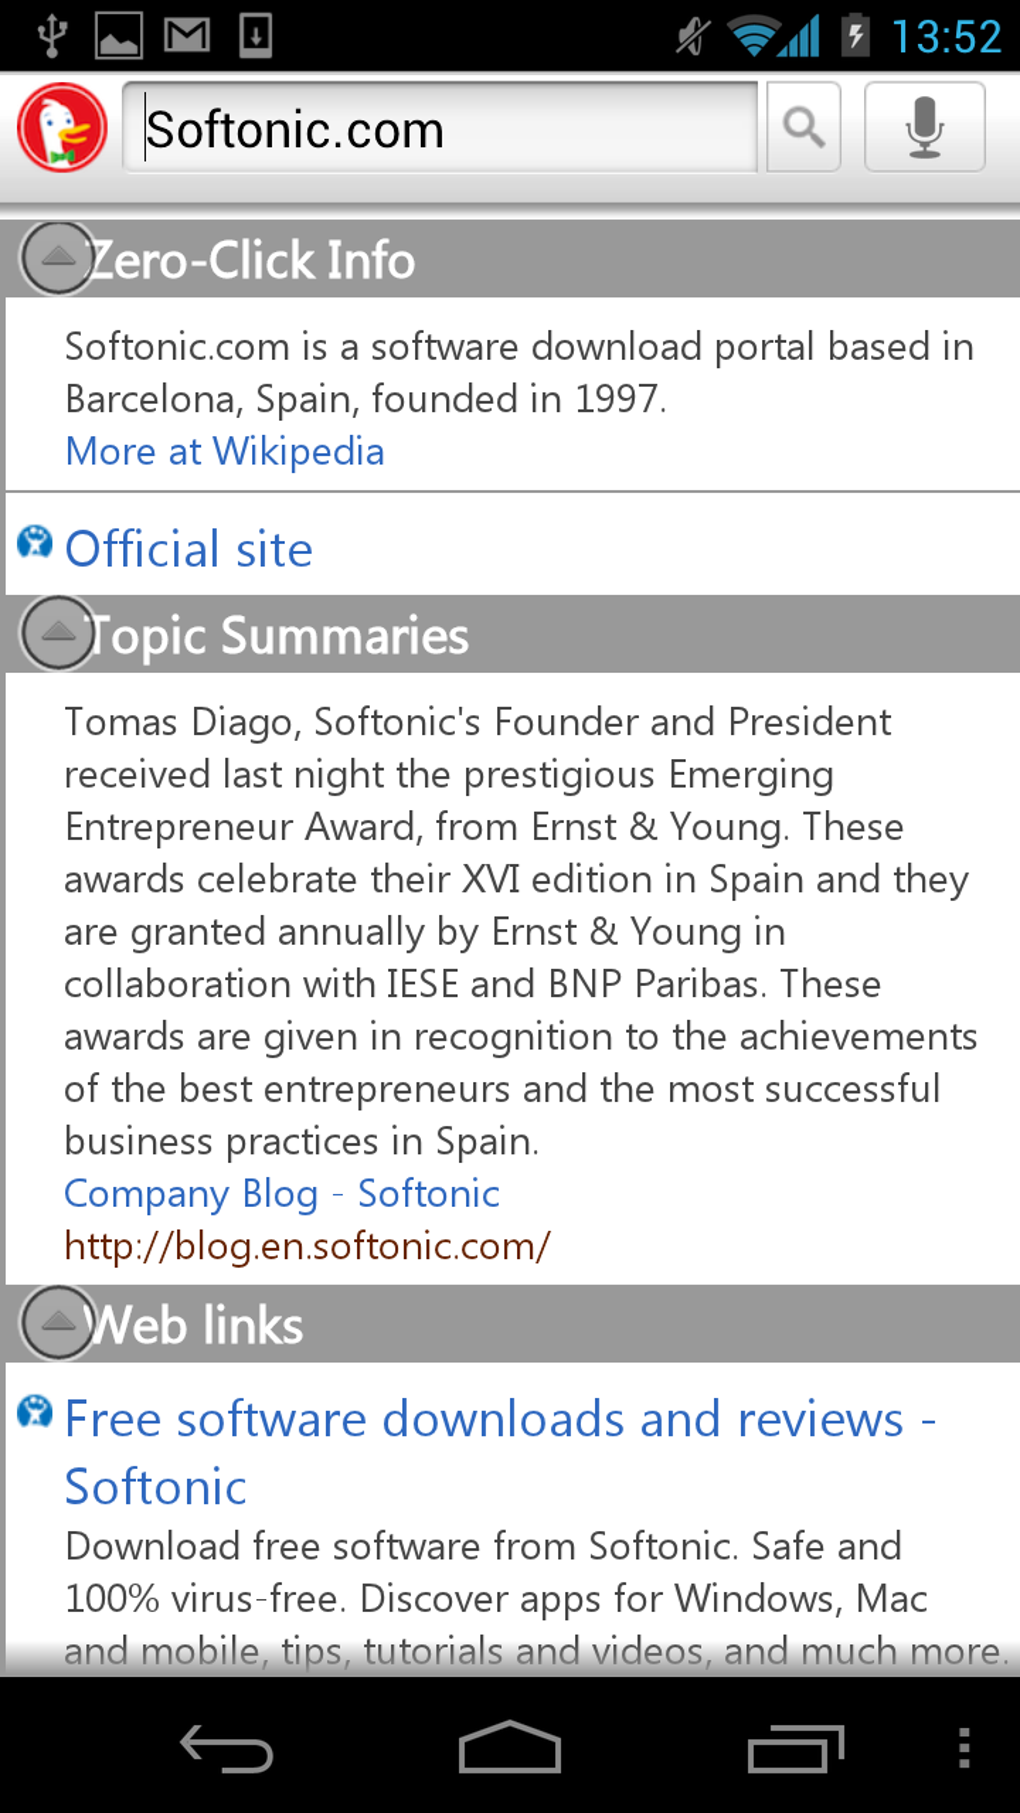This screenshot has height=1813, width=1020.
Task: Open the three-dot overflow menu
Action: (963, 1748)
